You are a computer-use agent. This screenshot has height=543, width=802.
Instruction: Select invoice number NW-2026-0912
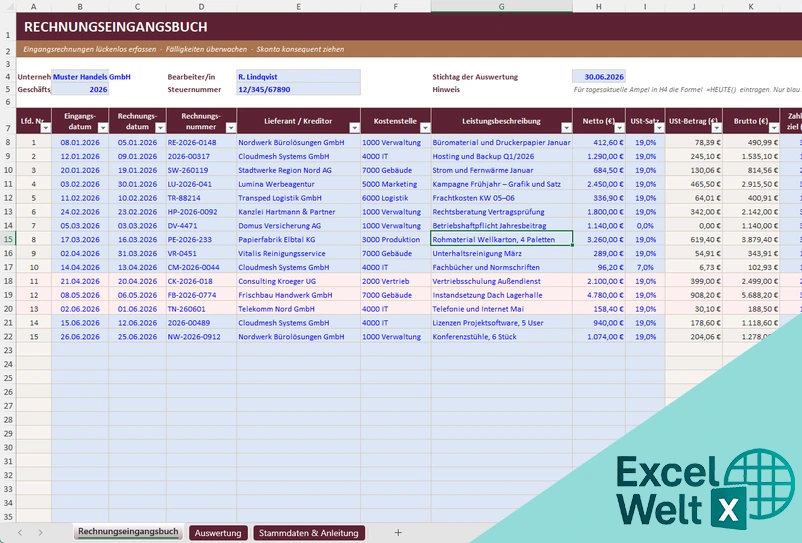click(201, 336)
